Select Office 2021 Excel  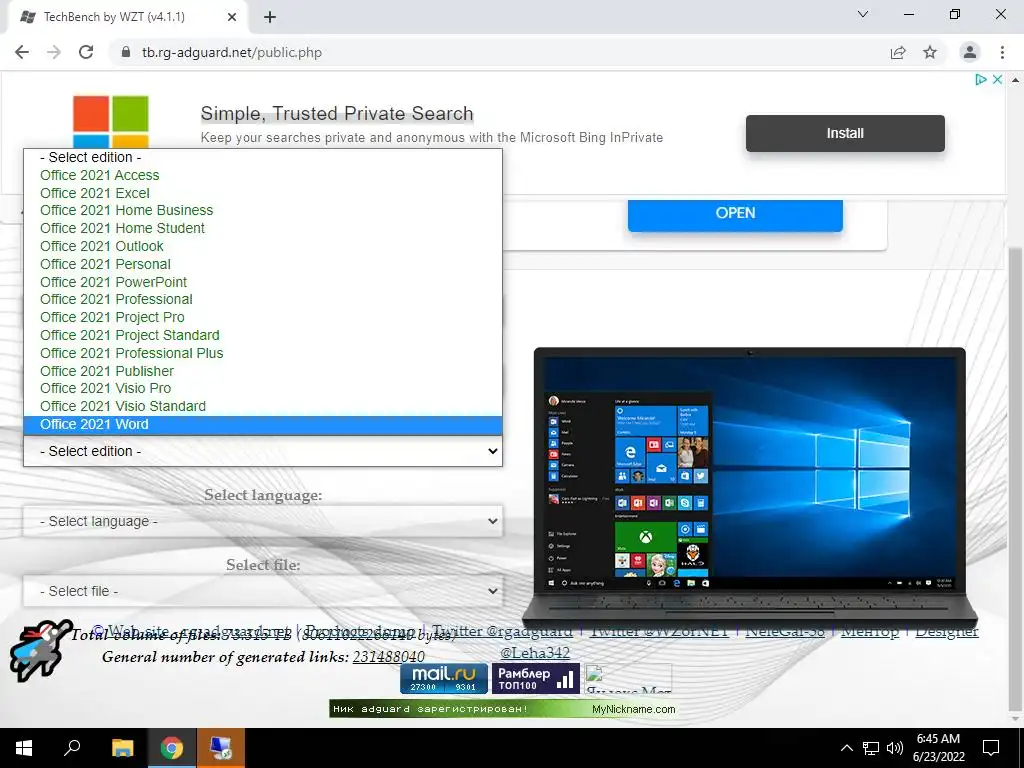pyautogui.click(x=263, y=193)
